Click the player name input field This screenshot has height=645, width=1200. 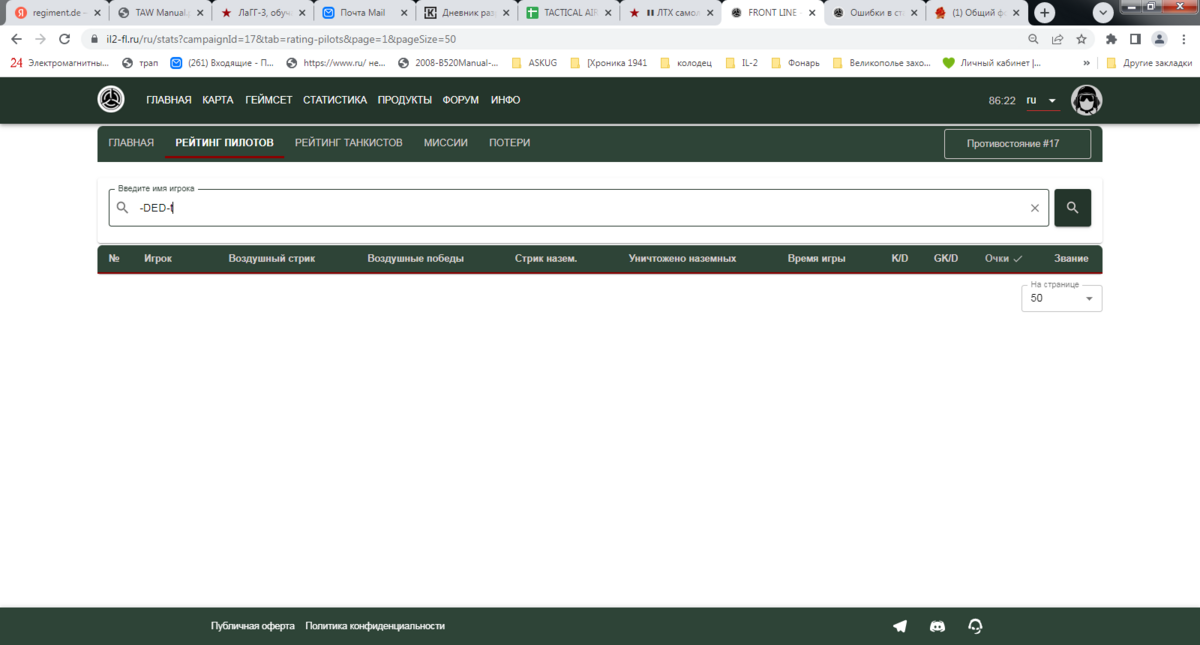[x=580, y=208]
